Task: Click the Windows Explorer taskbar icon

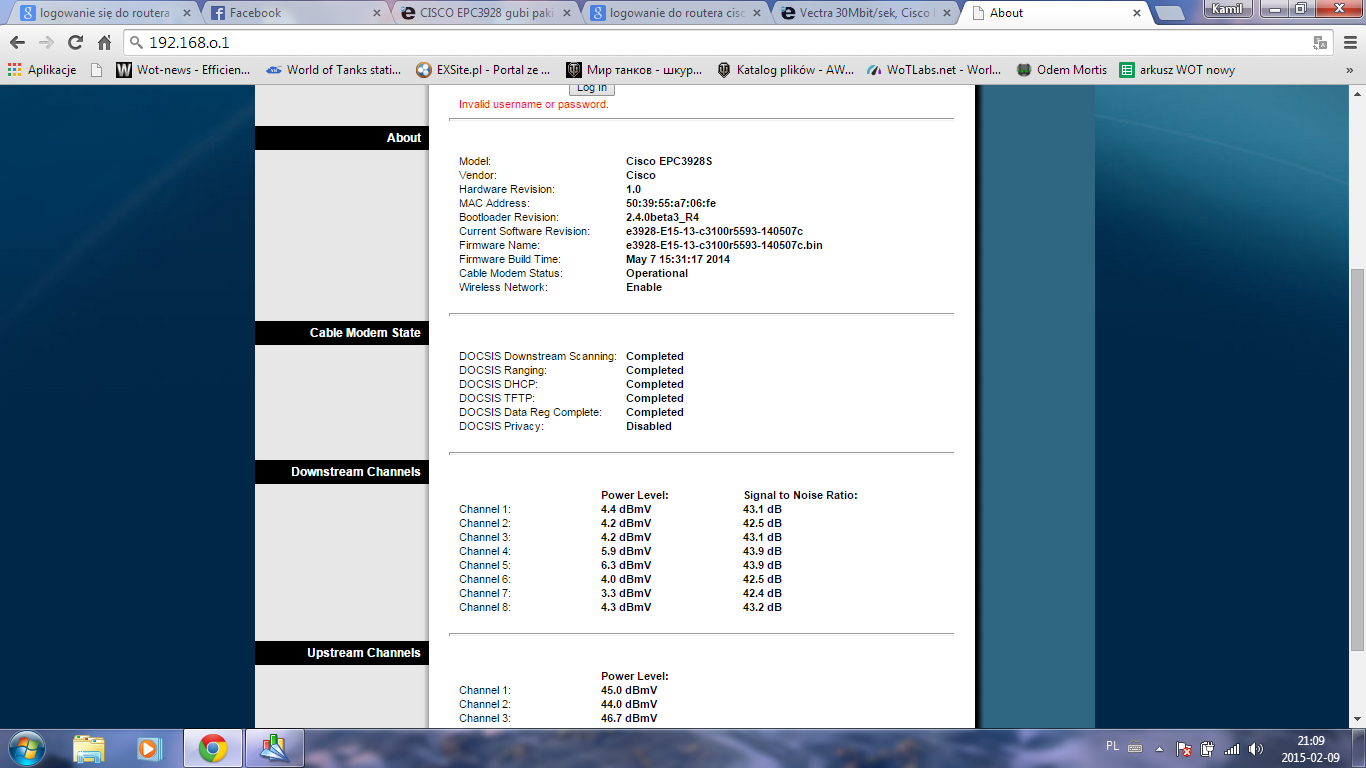Action: point(90,748)
